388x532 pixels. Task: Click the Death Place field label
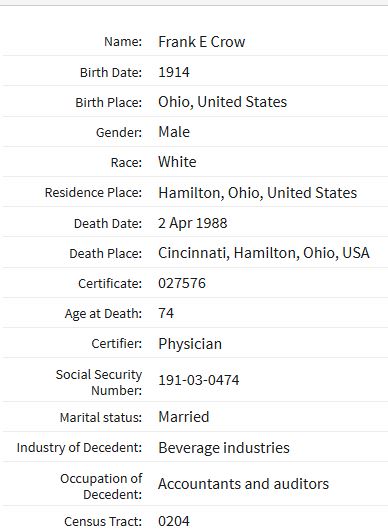105,253
